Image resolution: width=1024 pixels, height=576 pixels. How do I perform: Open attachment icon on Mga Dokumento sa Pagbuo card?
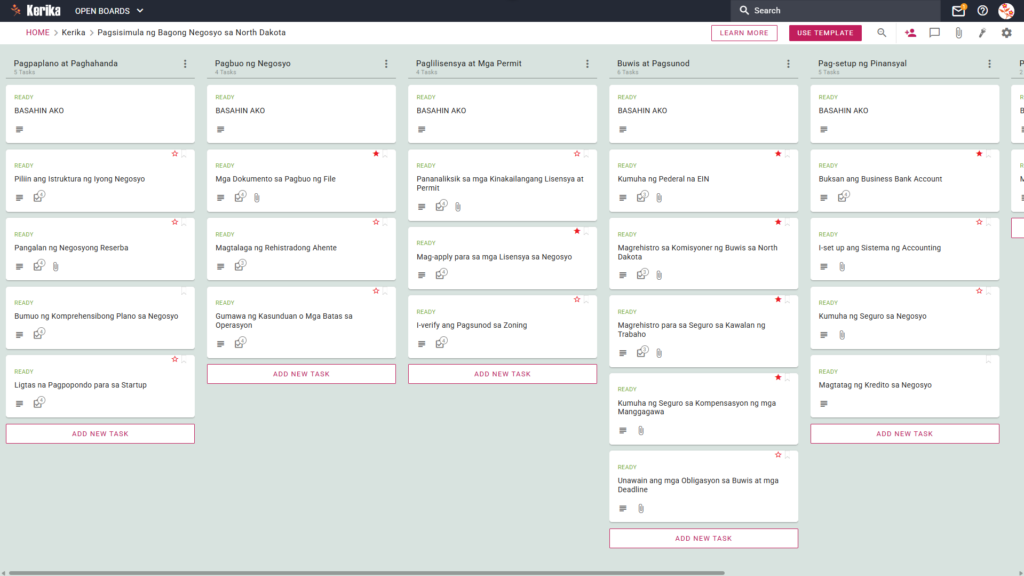(x=257, y=197)
